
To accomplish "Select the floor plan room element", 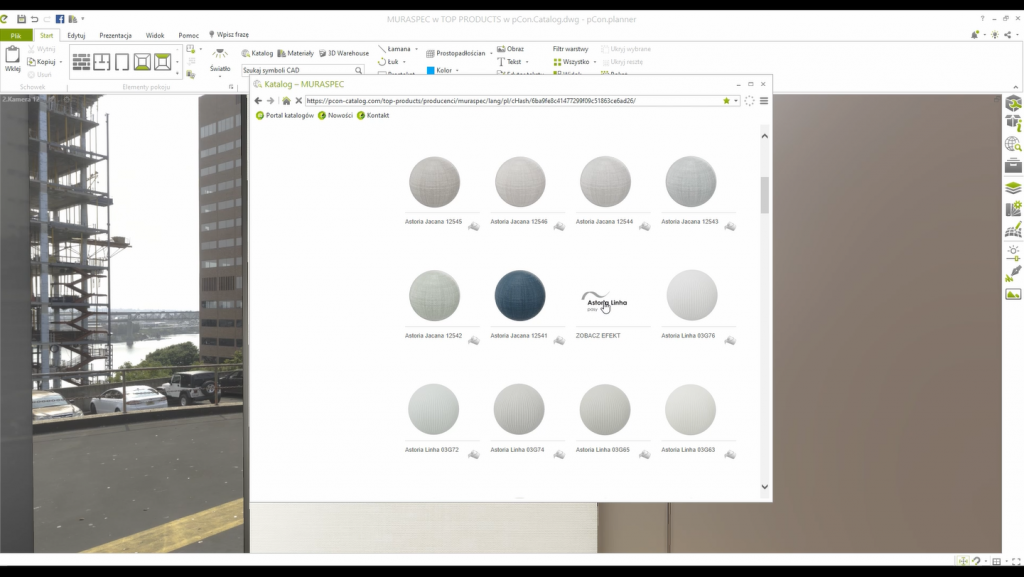I will [102, 62].
